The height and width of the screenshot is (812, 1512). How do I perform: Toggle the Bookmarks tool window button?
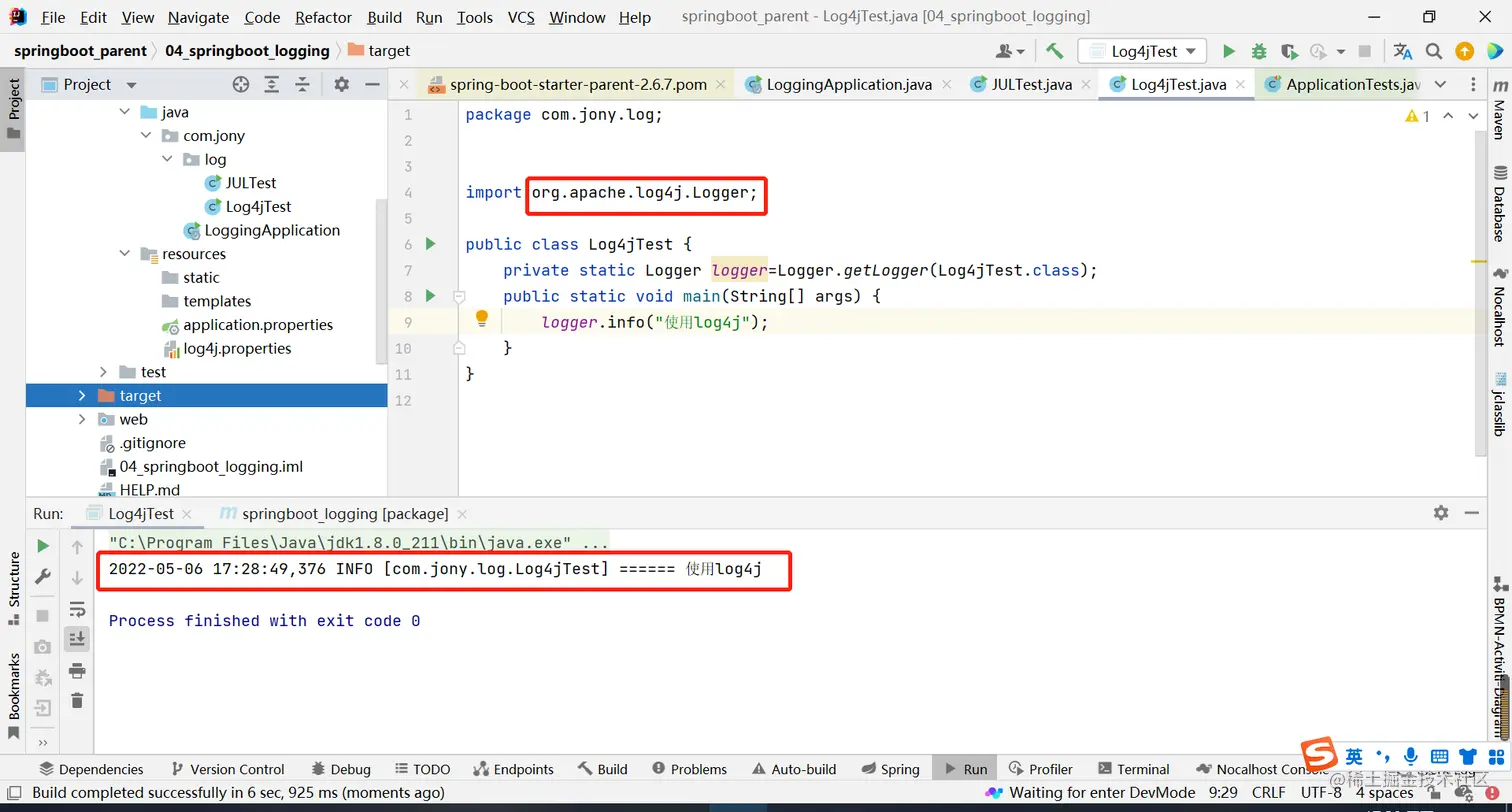(14, 696)
